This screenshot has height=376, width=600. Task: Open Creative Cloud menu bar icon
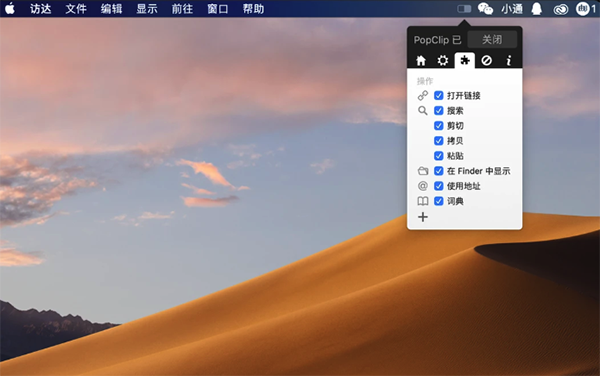(561, 9)
